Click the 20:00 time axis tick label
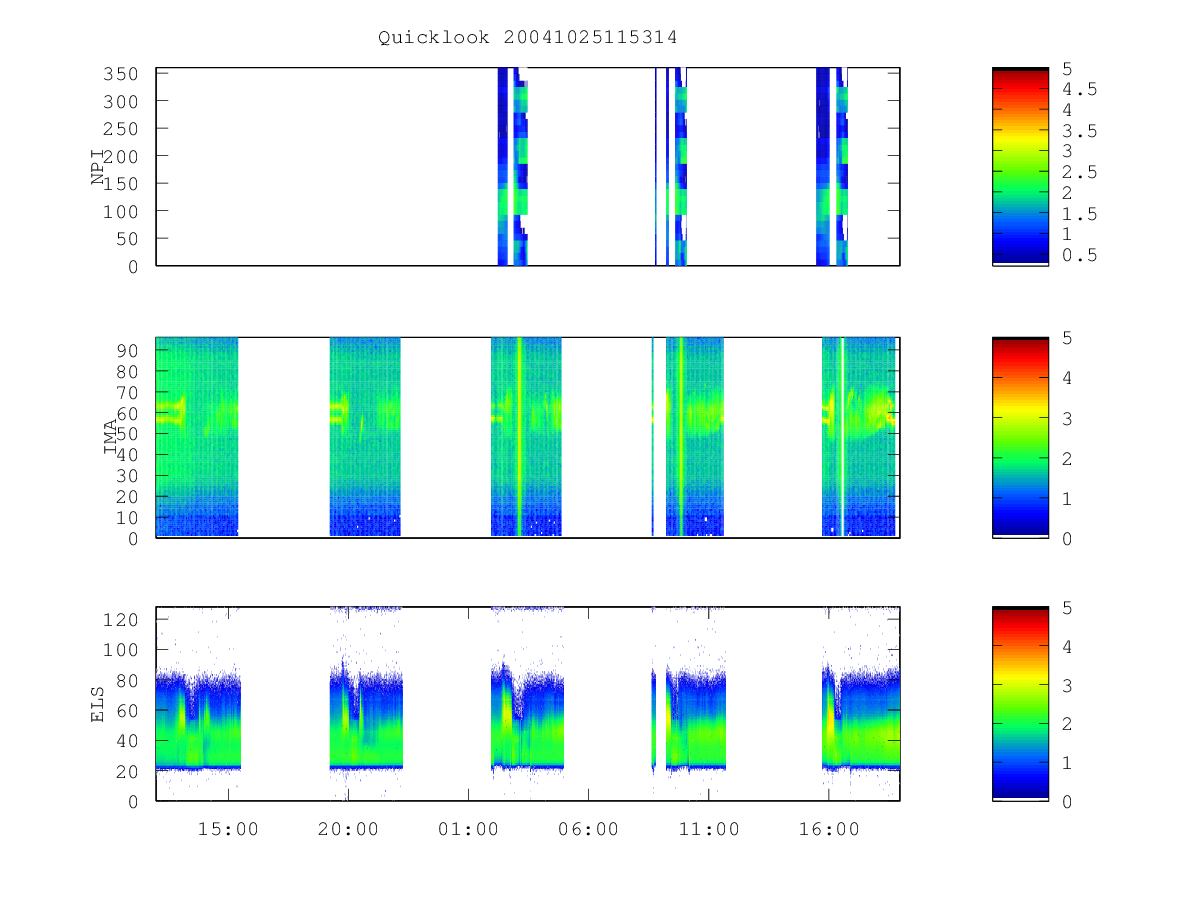 coord(348,829)
